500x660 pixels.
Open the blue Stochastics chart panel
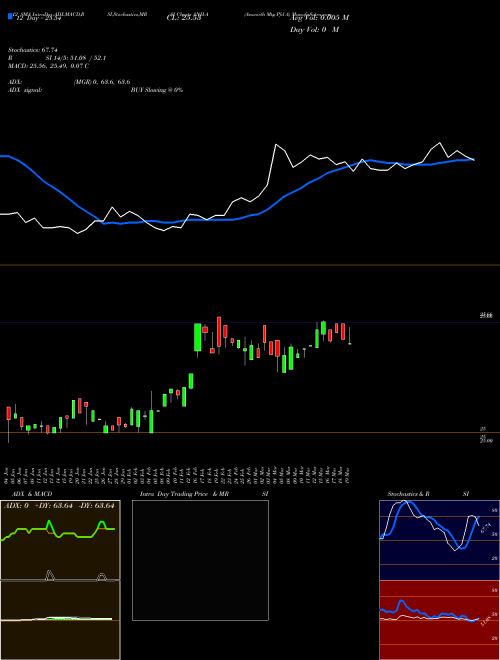[x=439, y=540]
